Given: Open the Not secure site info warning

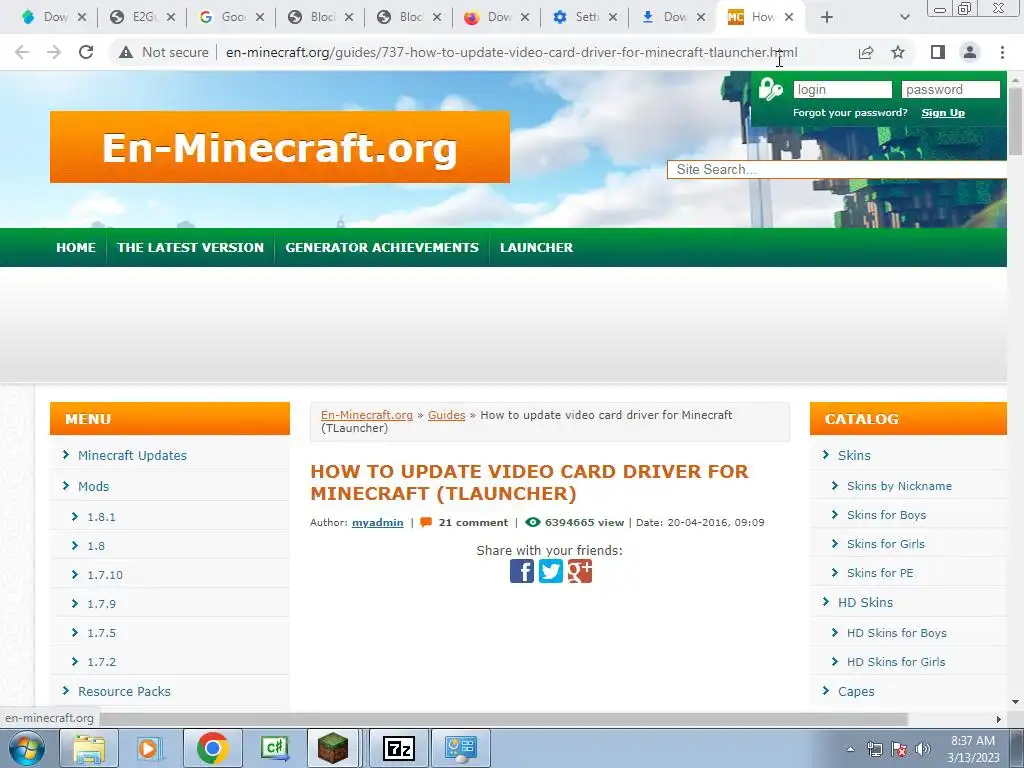Looking at the screenshot, I should (164, 52).
